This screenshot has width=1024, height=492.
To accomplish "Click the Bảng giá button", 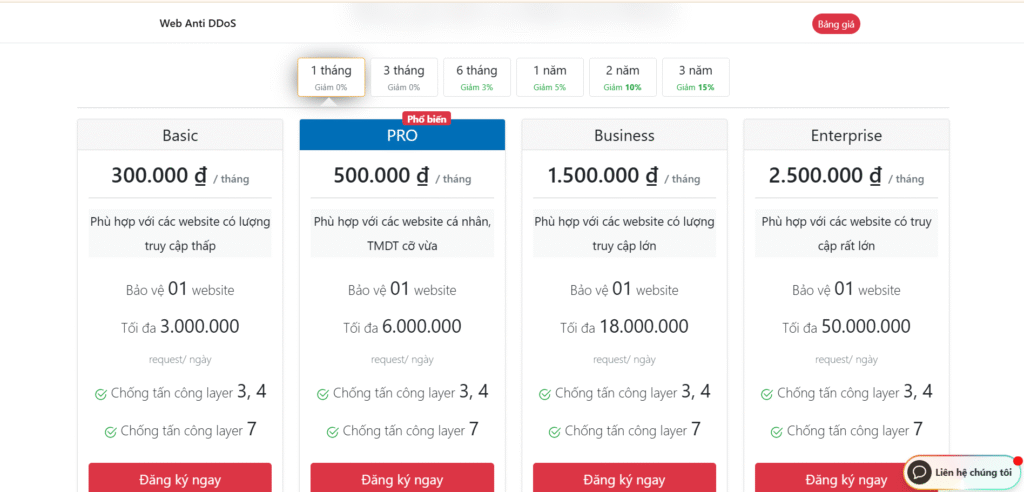I will point(836,24).
